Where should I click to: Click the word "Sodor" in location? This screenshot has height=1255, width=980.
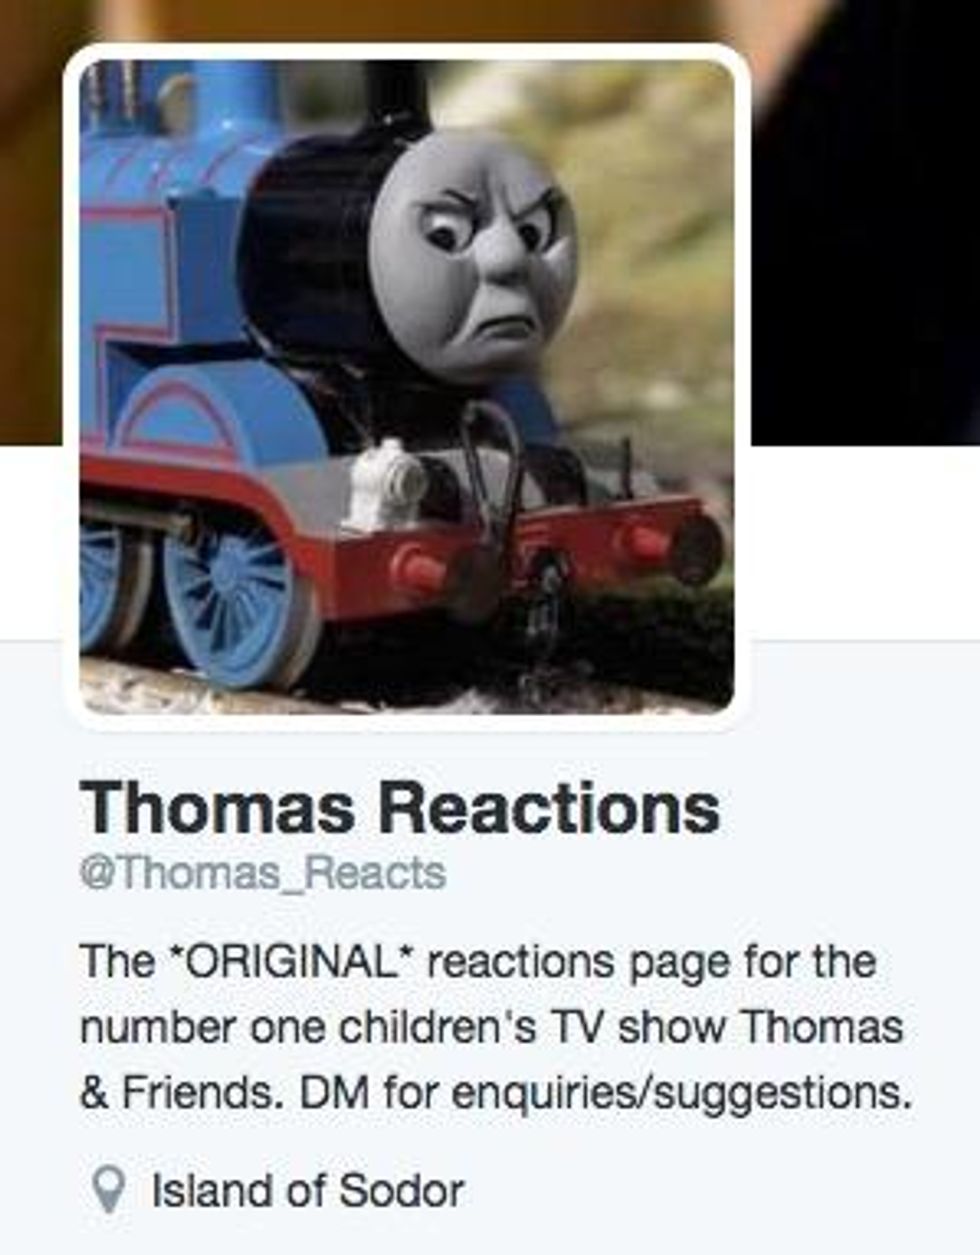coord(401,1190)
